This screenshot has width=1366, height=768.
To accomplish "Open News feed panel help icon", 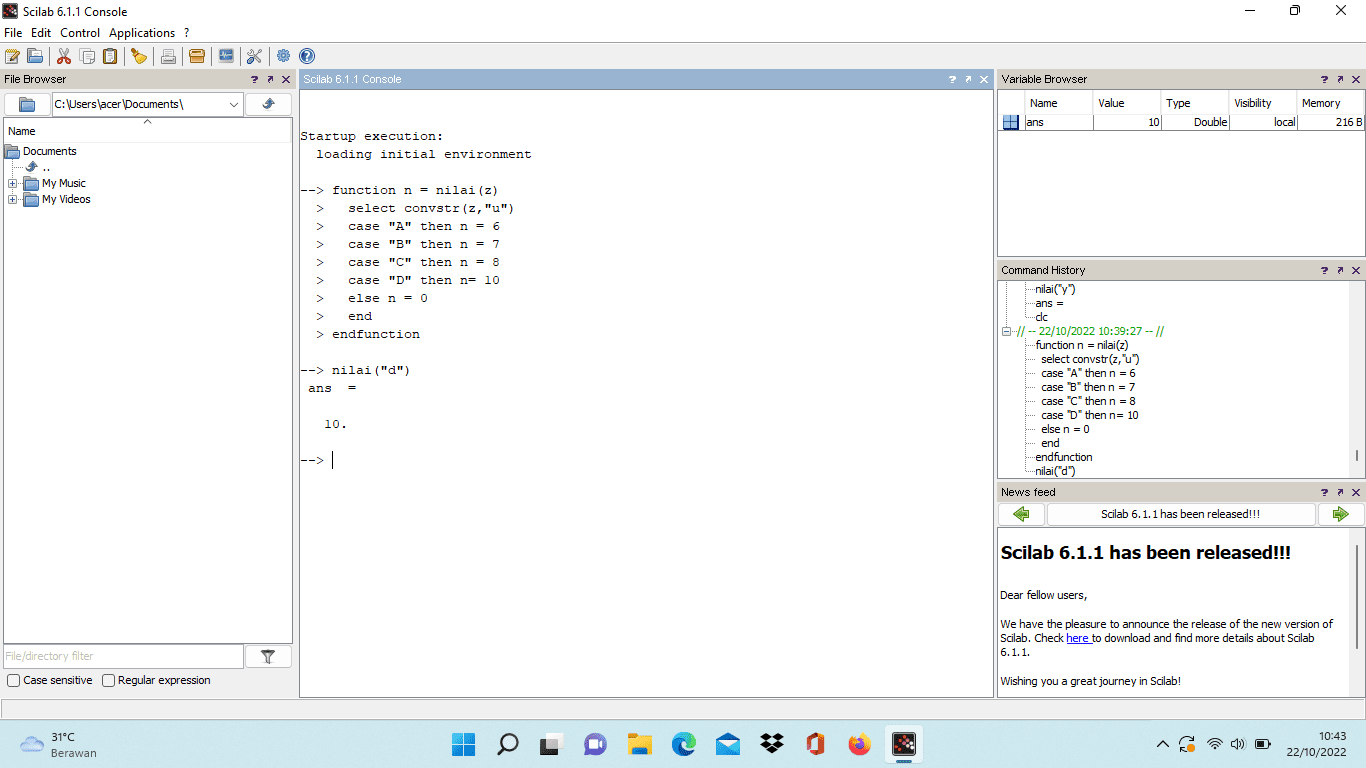I will 1324,492.
